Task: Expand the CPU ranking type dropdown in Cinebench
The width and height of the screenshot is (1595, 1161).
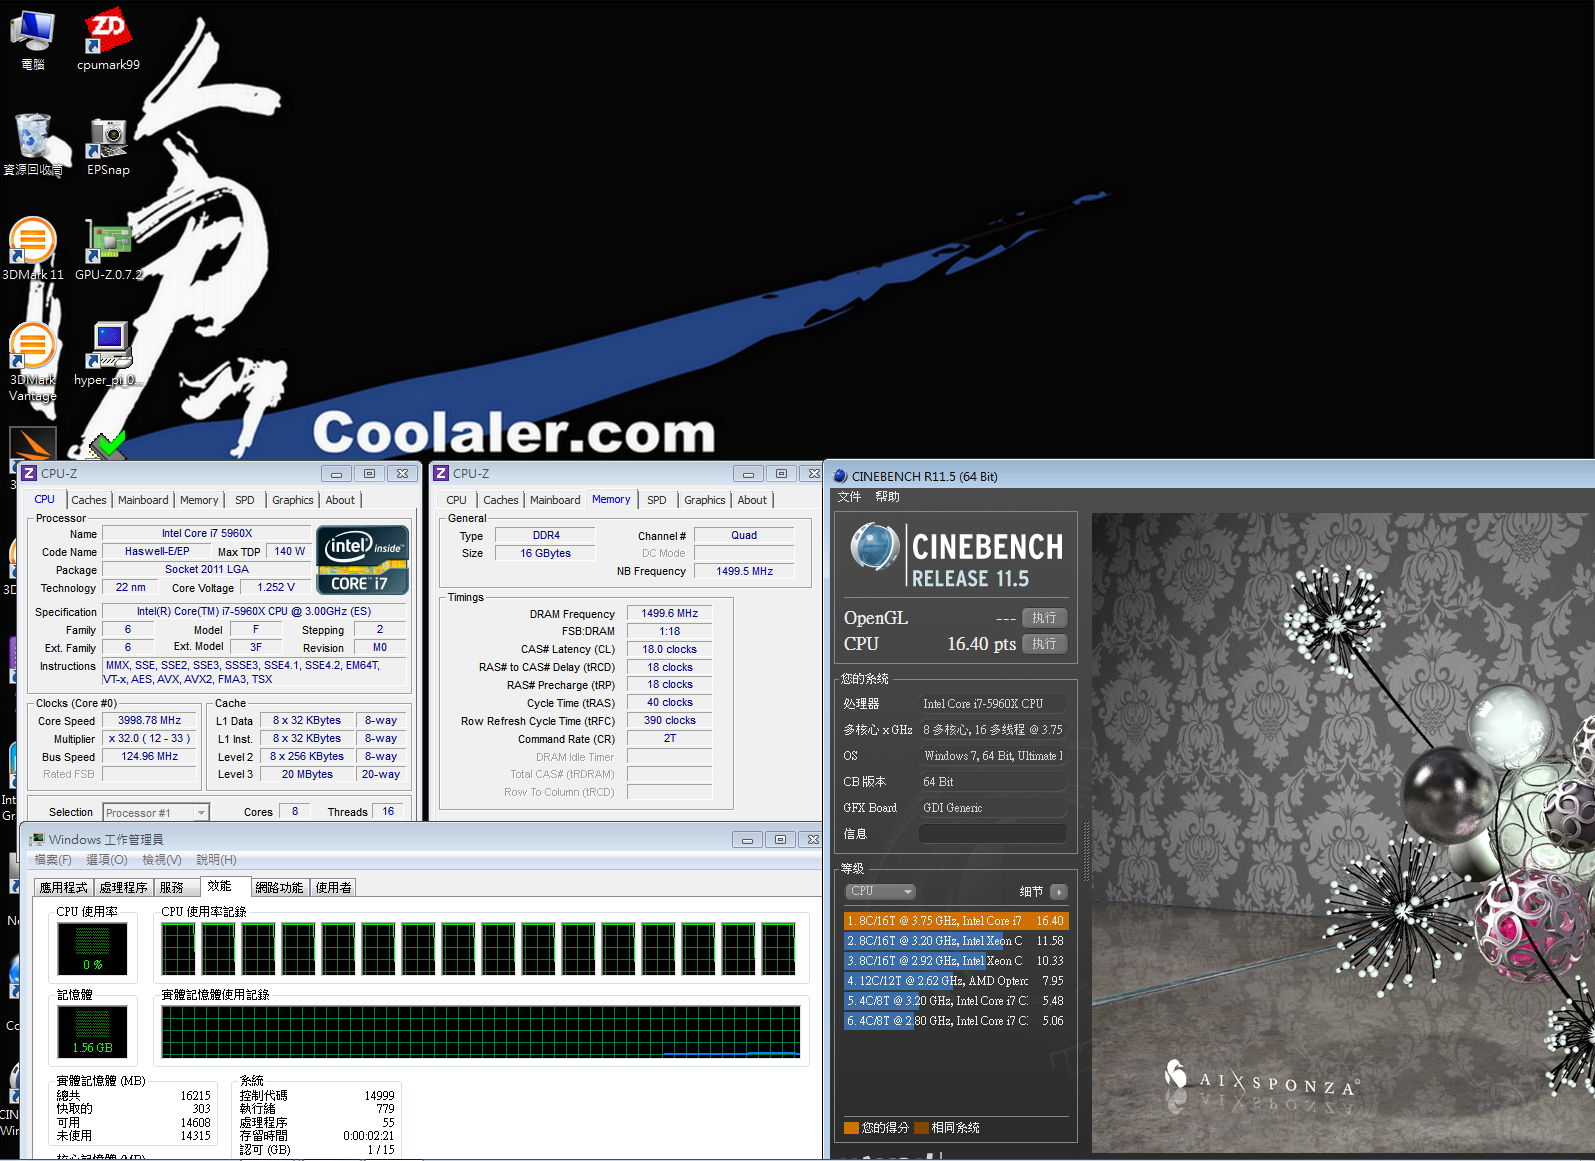Action: (881, 892)
